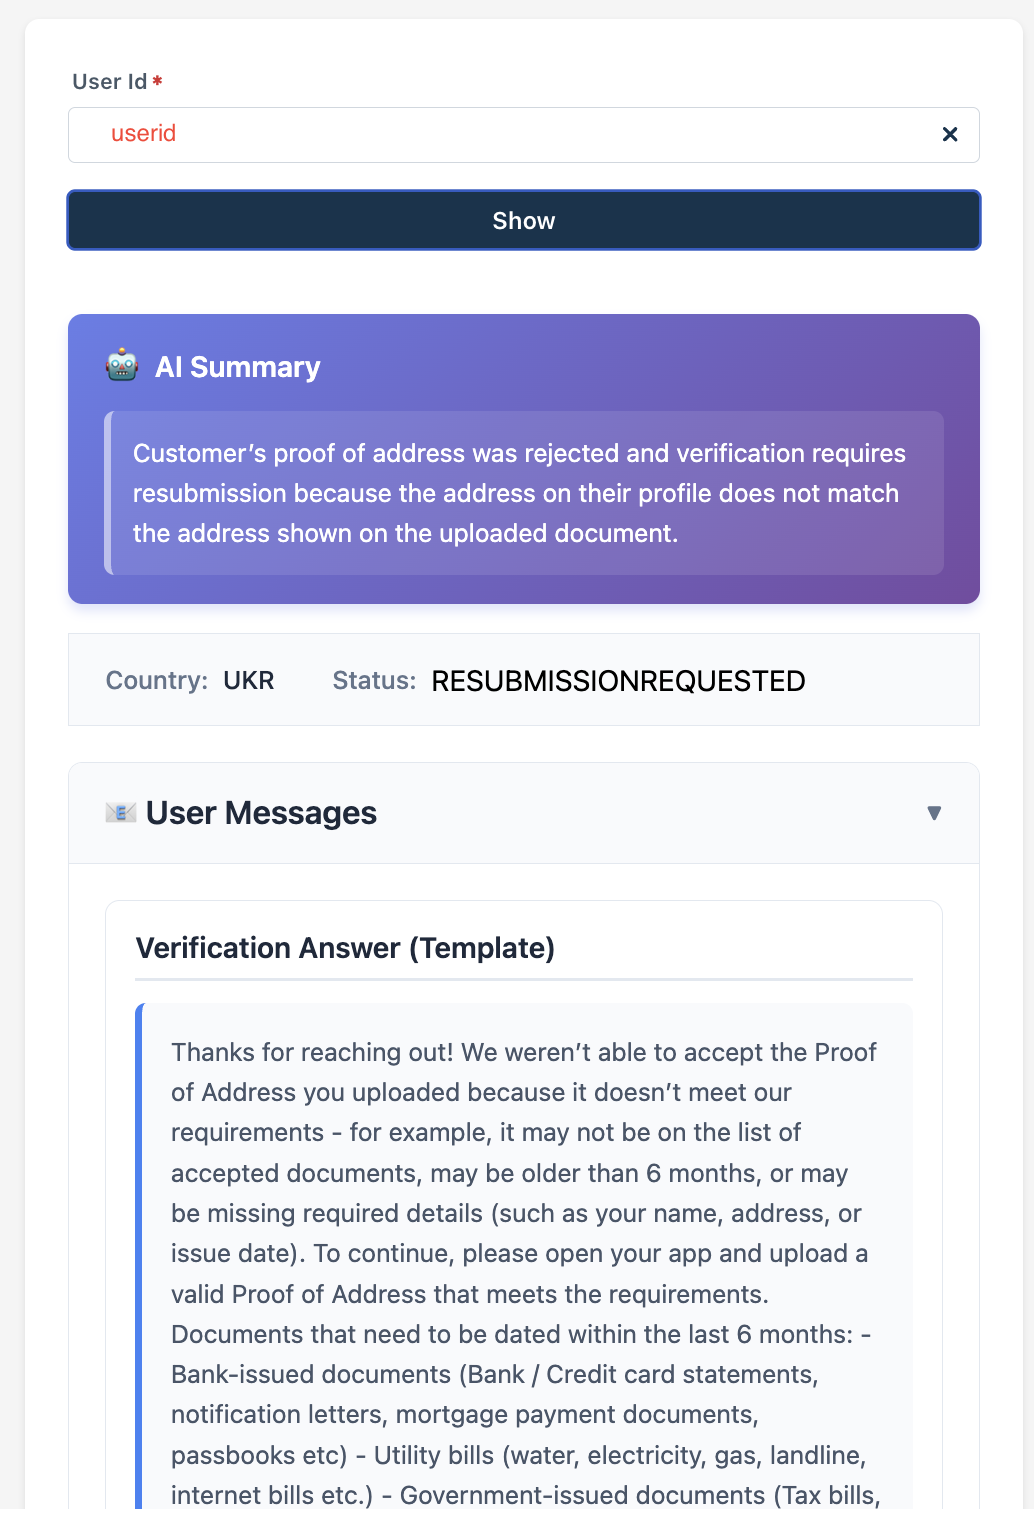1034x1530 pixels.
Task: Toggle the User Messages header title
Action: 261,813
